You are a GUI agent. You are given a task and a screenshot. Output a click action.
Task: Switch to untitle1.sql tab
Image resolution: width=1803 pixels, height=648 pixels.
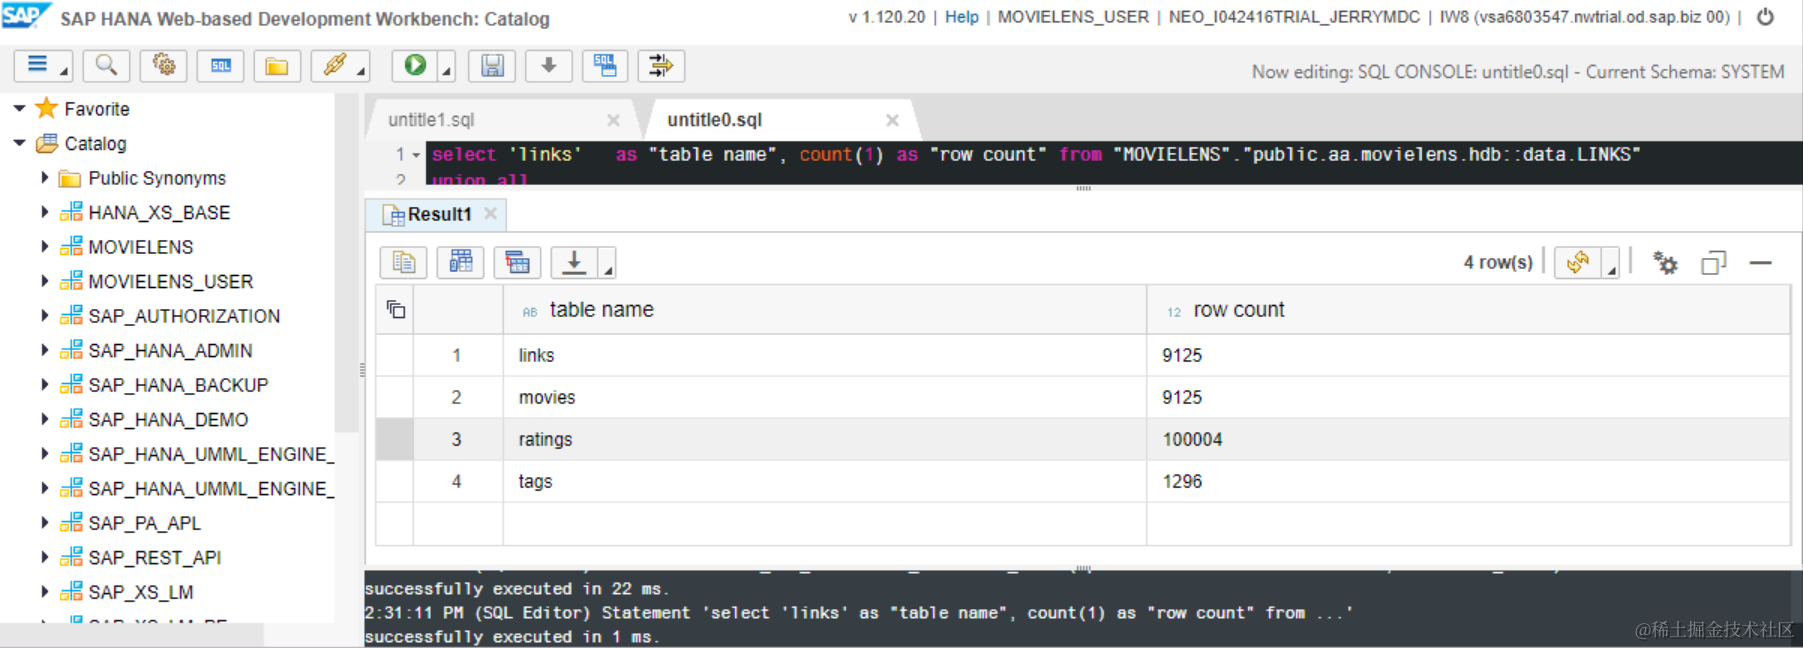tap(431, 119)
